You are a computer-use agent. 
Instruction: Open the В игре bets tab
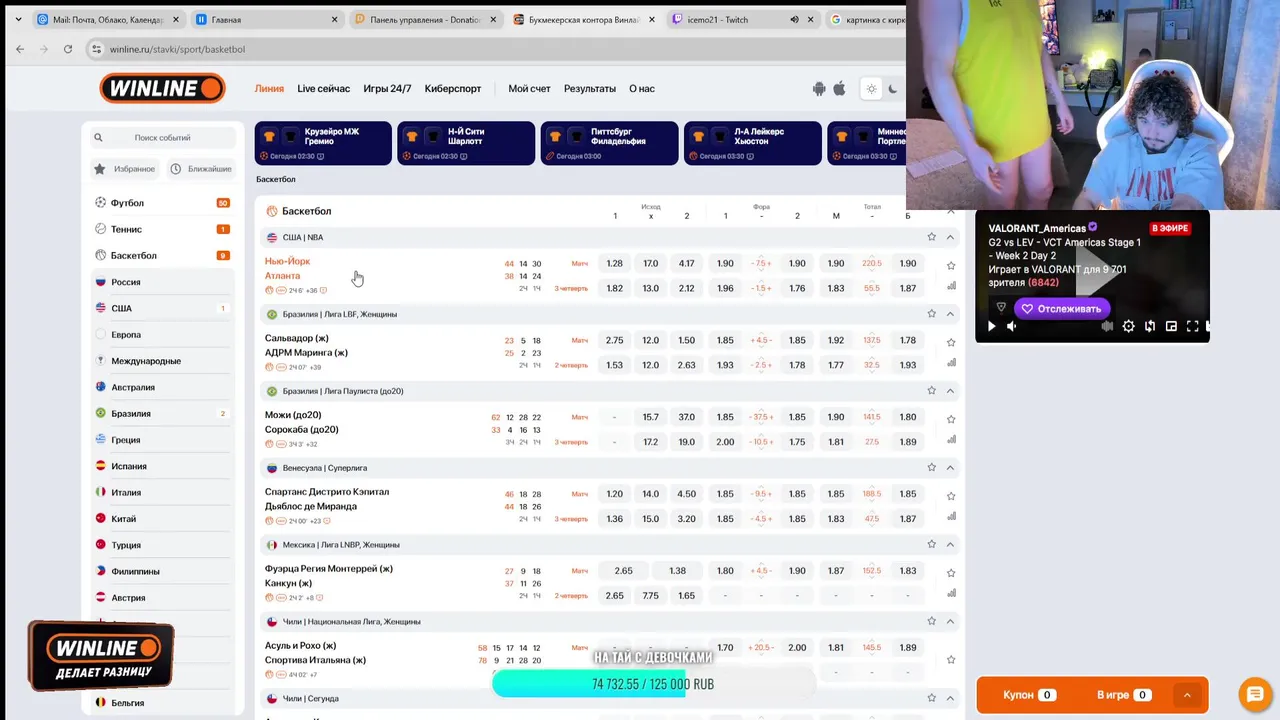pos(1126,695)
